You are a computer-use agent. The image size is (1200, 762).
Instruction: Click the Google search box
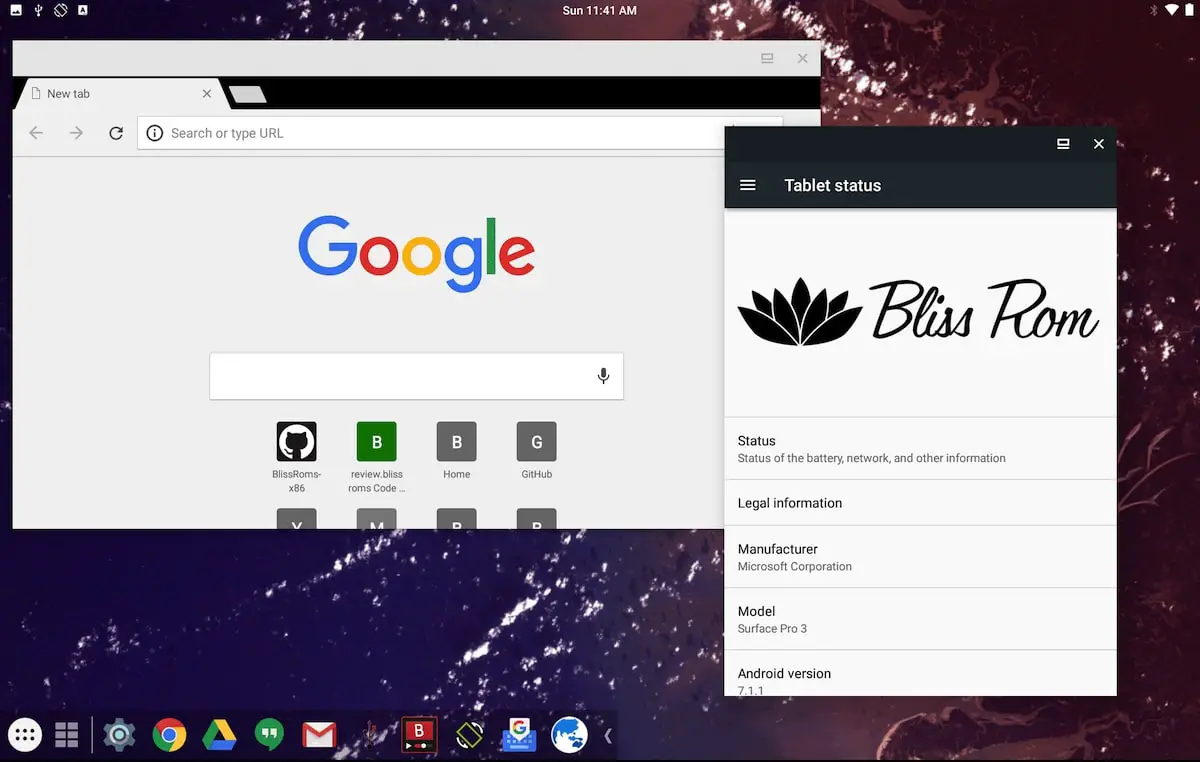[416, 376]
